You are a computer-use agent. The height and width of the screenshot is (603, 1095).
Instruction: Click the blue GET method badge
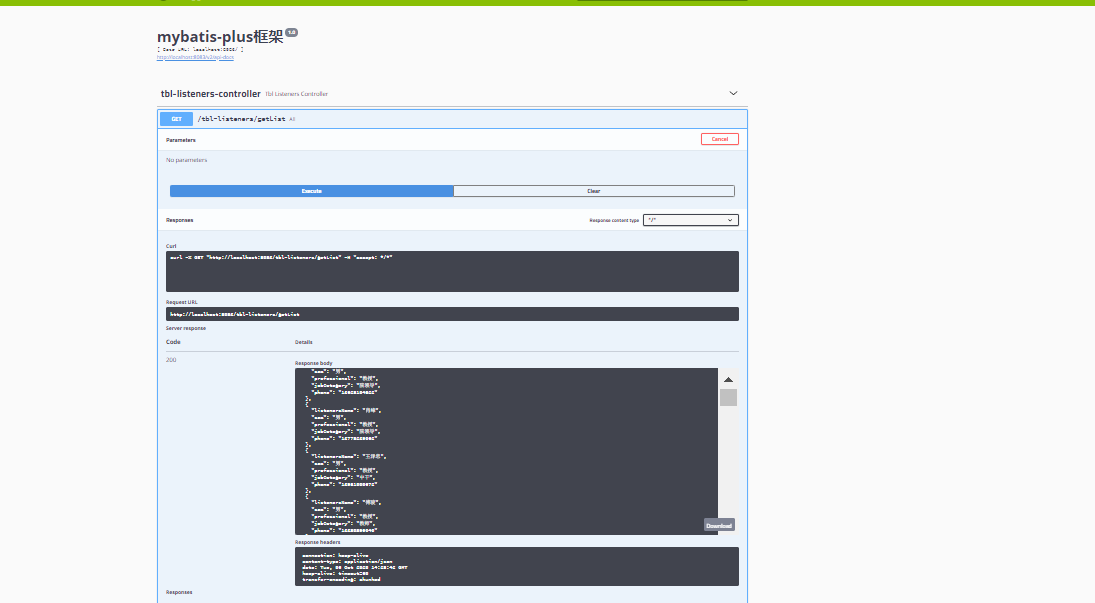[177, 119]
